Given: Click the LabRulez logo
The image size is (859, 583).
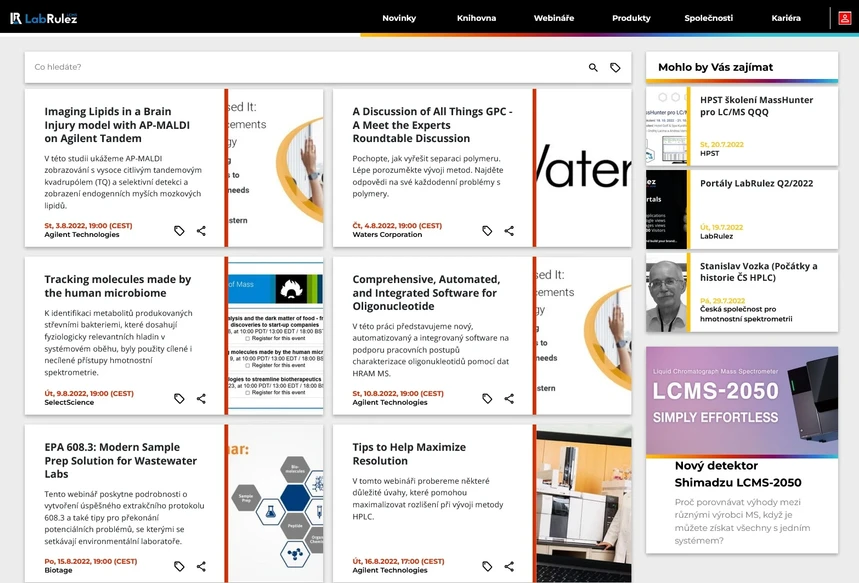Looking at the screenshot, I should [x=44, y=19].
